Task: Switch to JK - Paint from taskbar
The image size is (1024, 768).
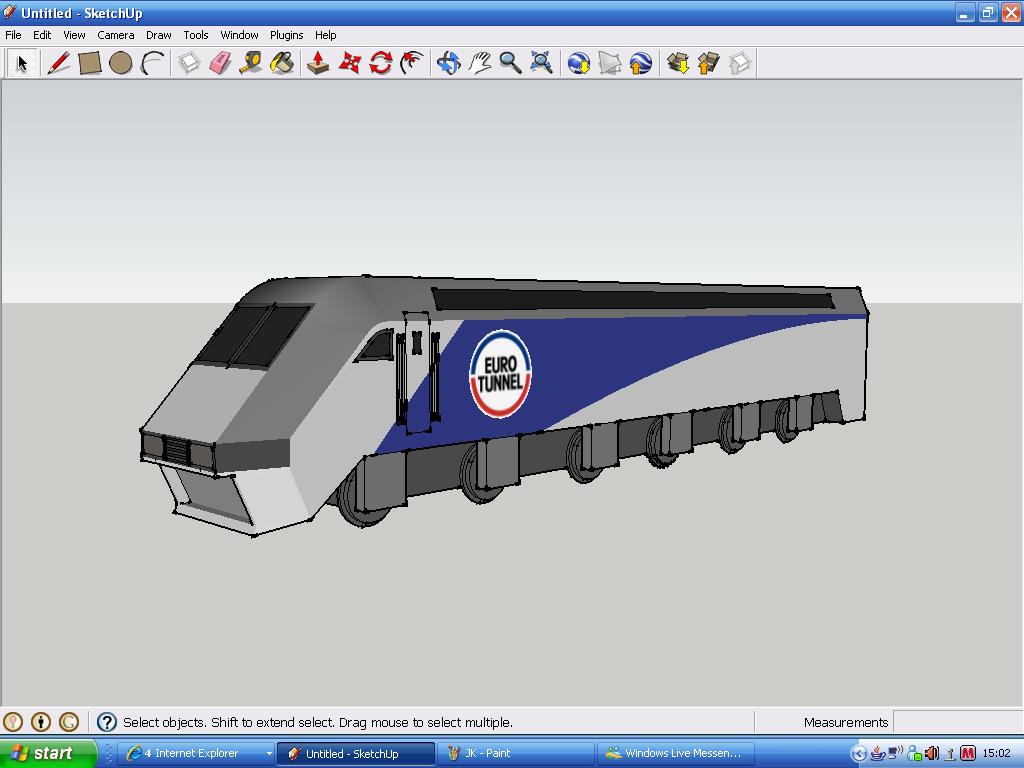Action: click(x=515, y=754)
